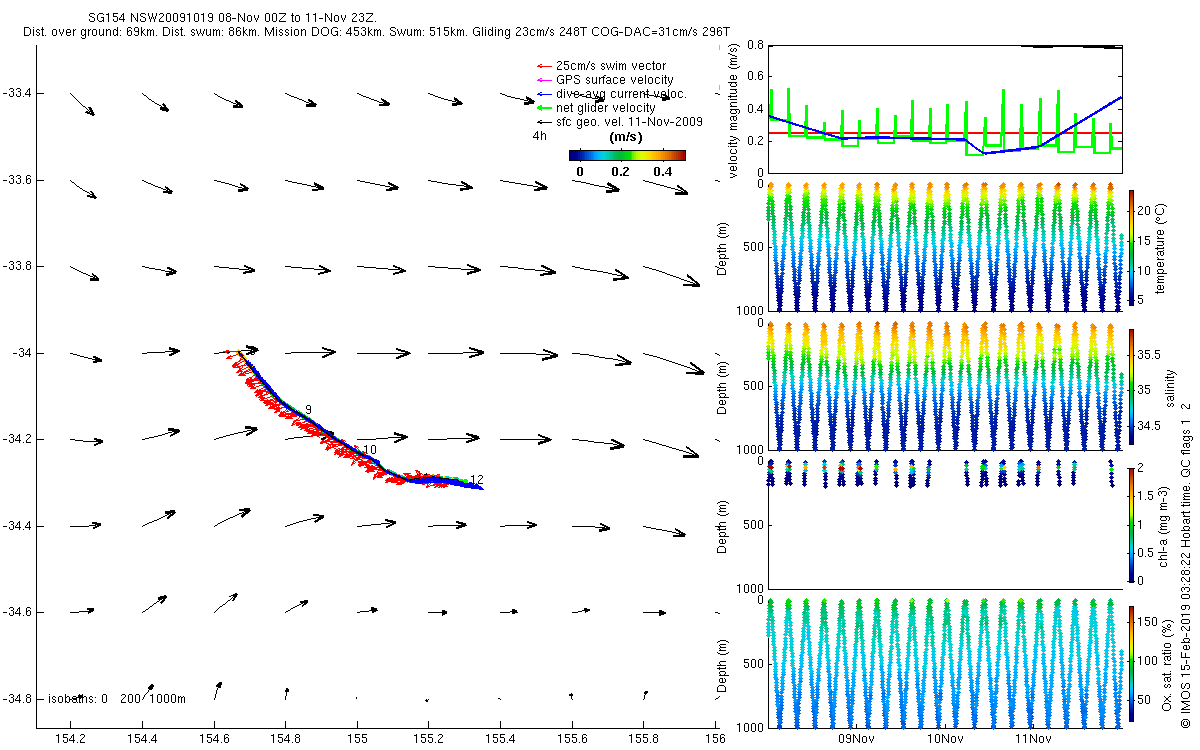Click the 'Dist. over ground: 69km' subtitle line
Screen dimensions: 1200x750
(376, 33)
